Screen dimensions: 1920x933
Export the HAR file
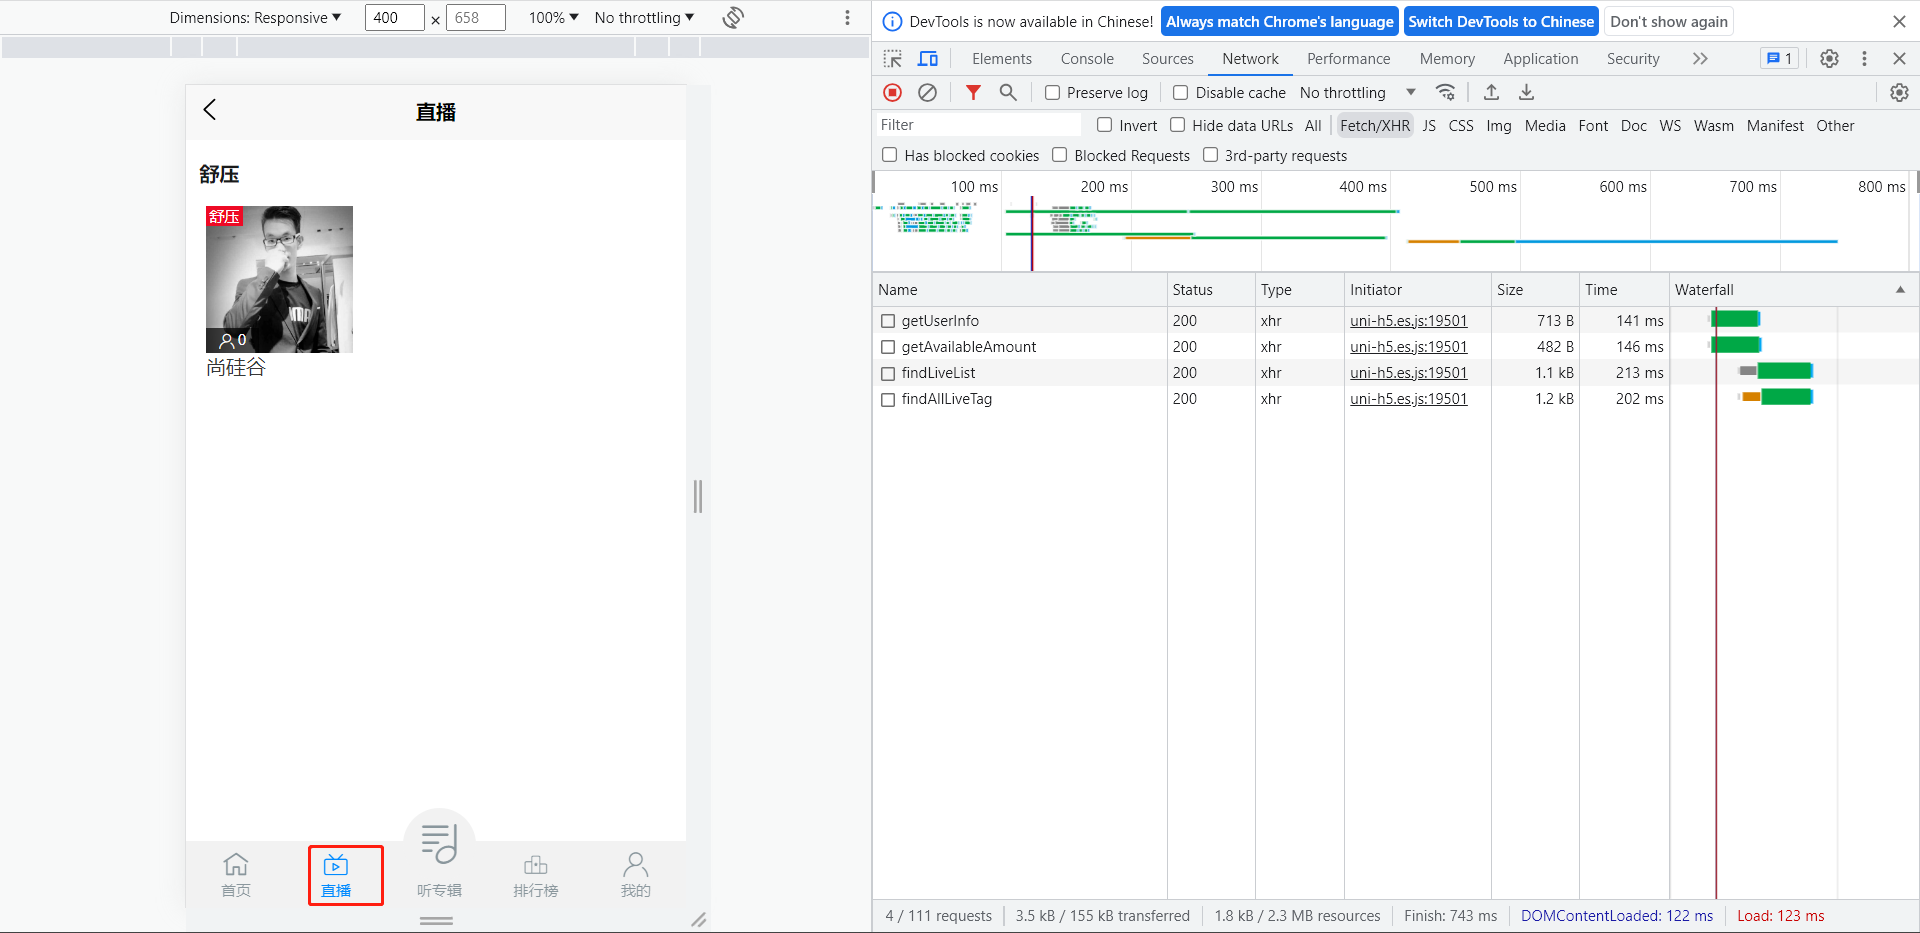coord(1526,92)
